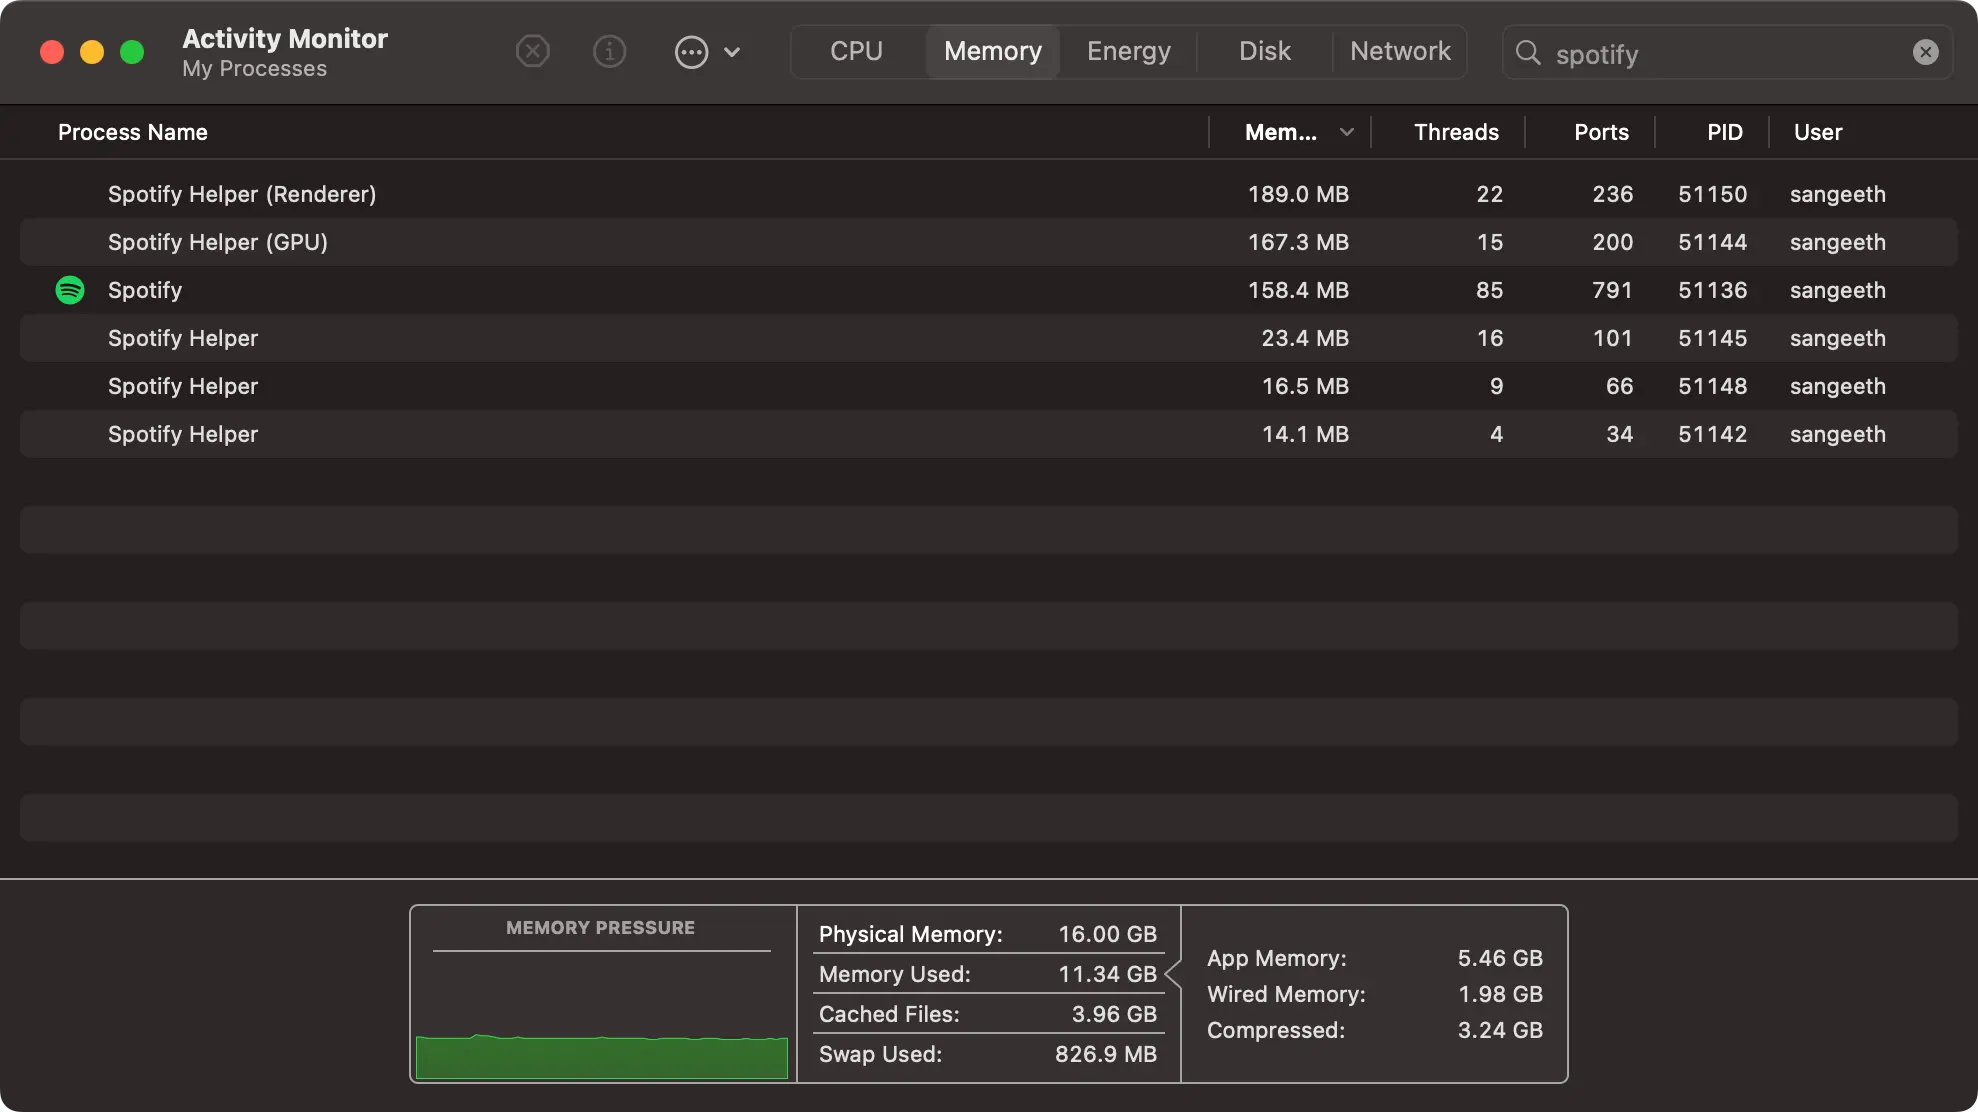Select the main Spotify process name
The width and height of the screenshot is (1978, 1112).
145,290
